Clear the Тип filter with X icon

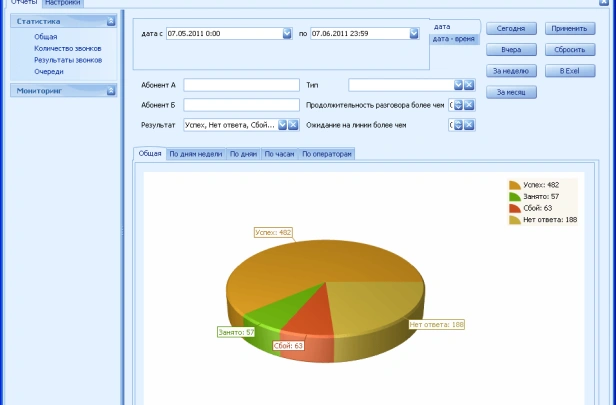tap(469, 85)
